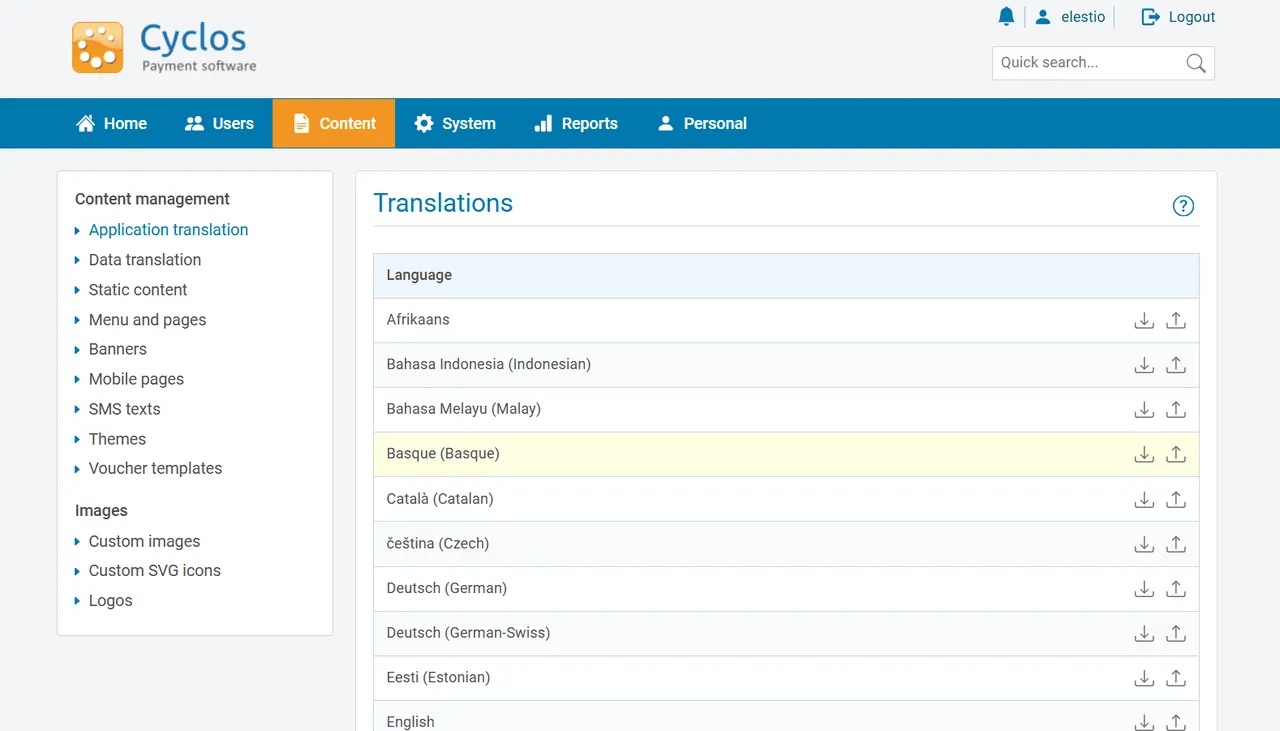
Task: Select the Content menu tab
Action: [334, 123]
